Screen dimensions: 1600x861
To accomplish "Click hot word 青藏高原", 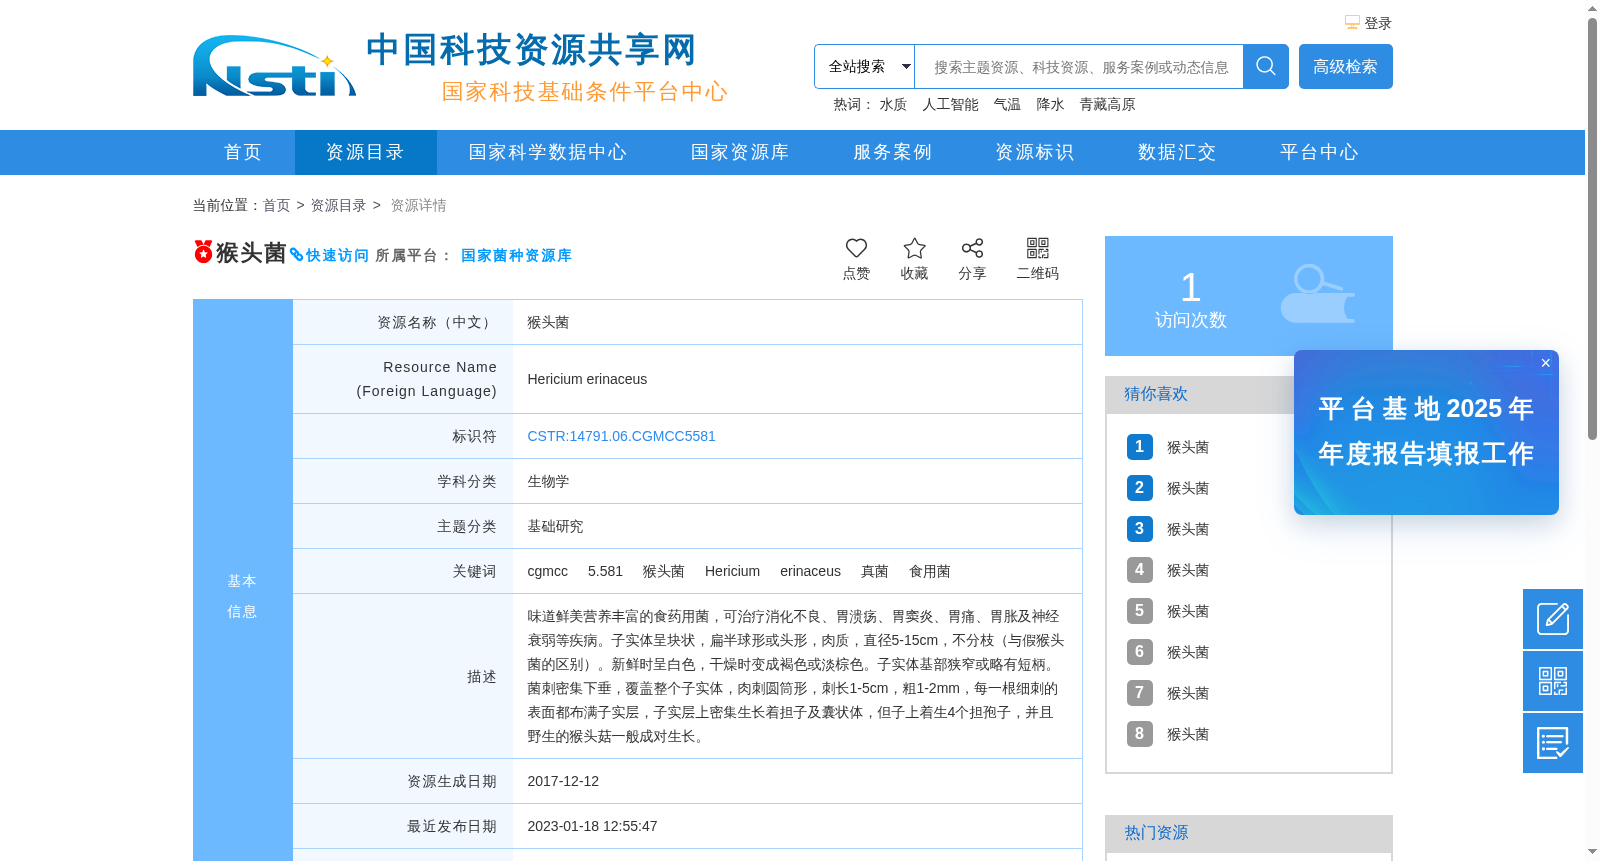I will (1107, 104).
